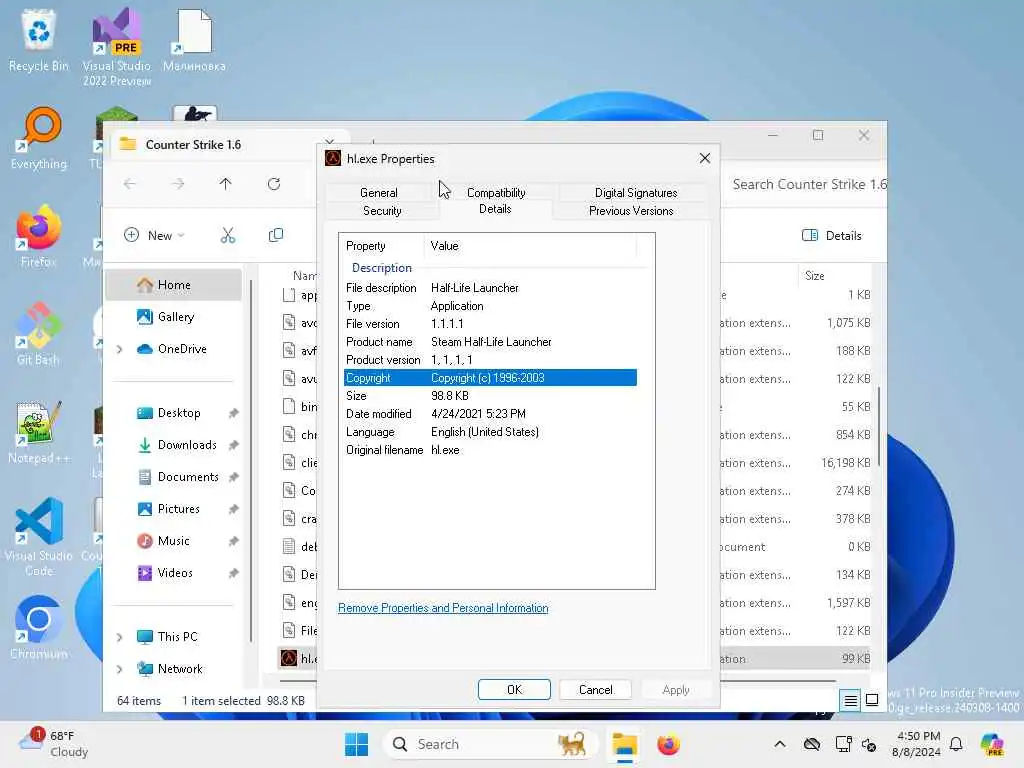Select the File description property row
The height and width of the screenshot is (768, 1024).
tap(490, 288)
